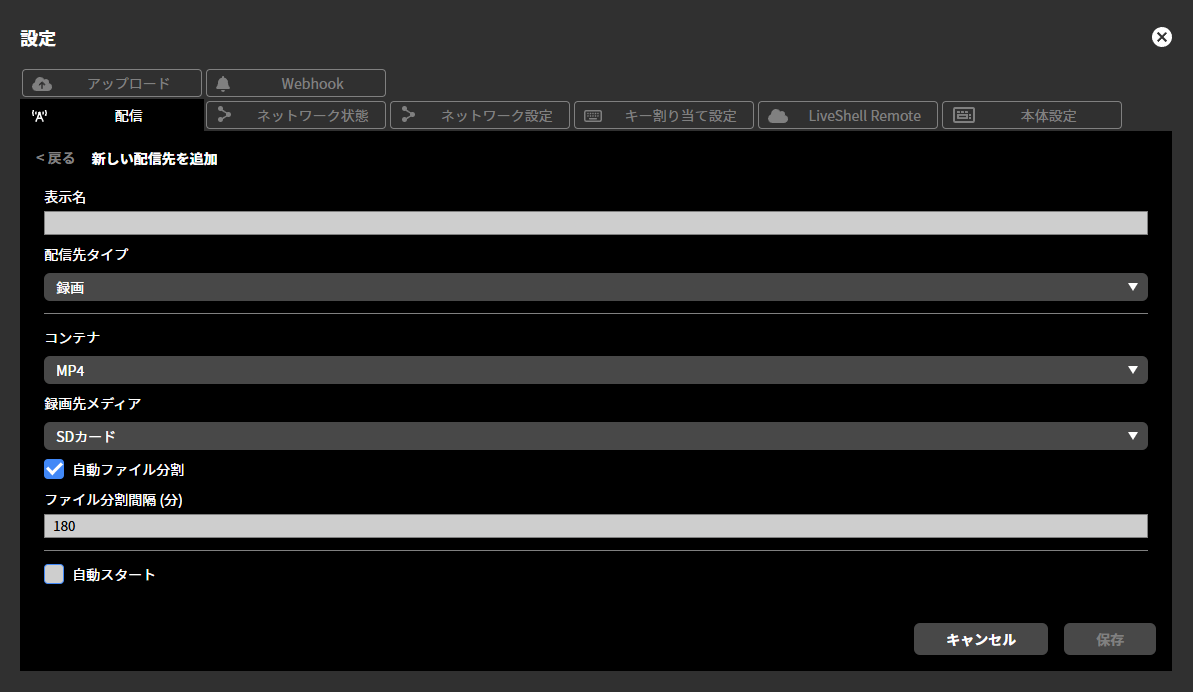Click the keyboard icon on the 本体設定 tab
1193x692 pixels.
(962, 115)
